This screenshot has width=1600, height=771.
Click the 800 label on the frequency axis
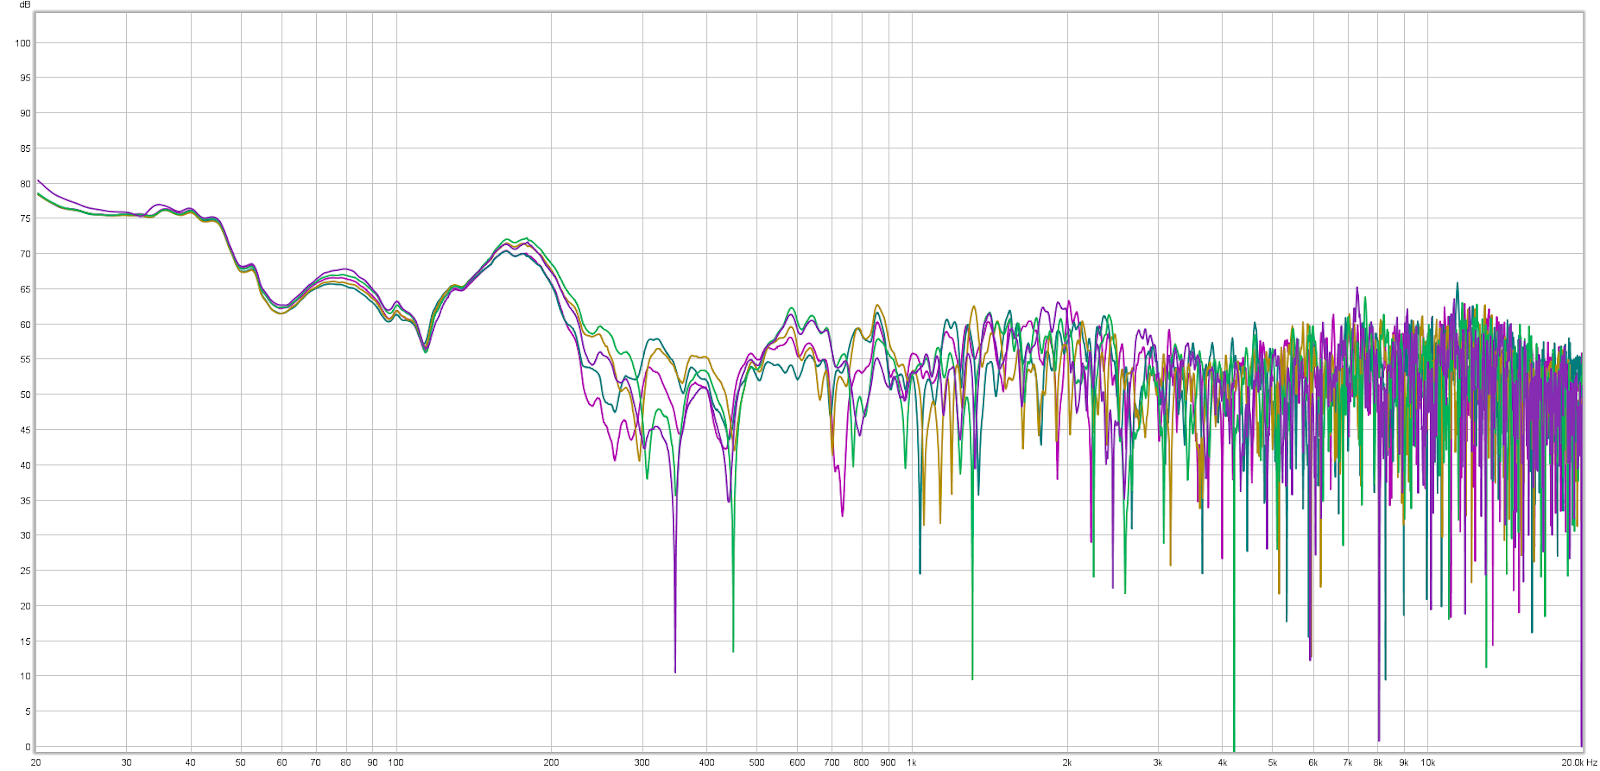(861, 762)
